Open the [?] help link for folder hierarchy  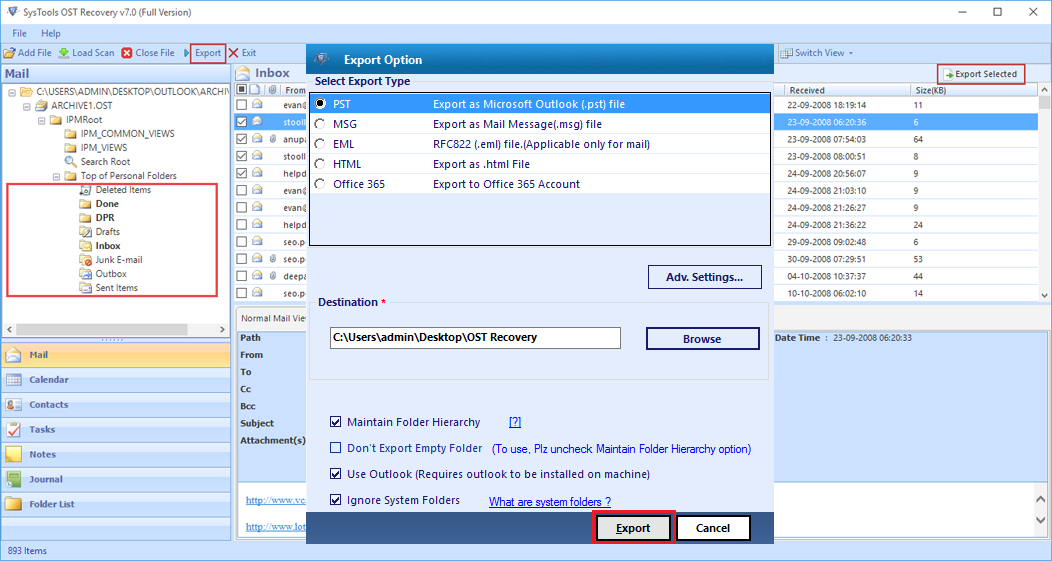[515, 422]
